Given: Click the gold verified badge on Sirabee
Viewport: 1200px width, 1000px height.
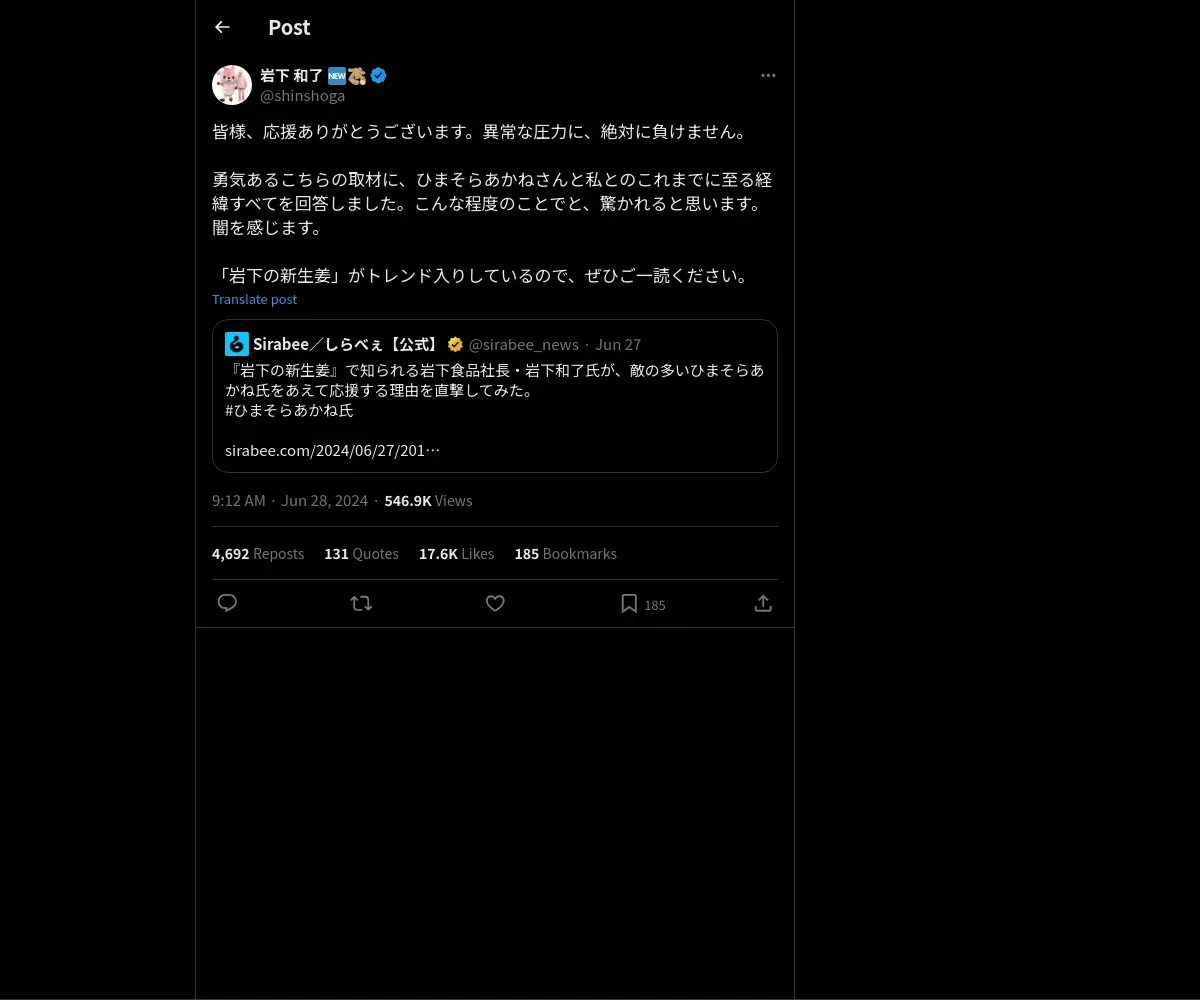Looking at the screenshot, I should tap(455, 344).
